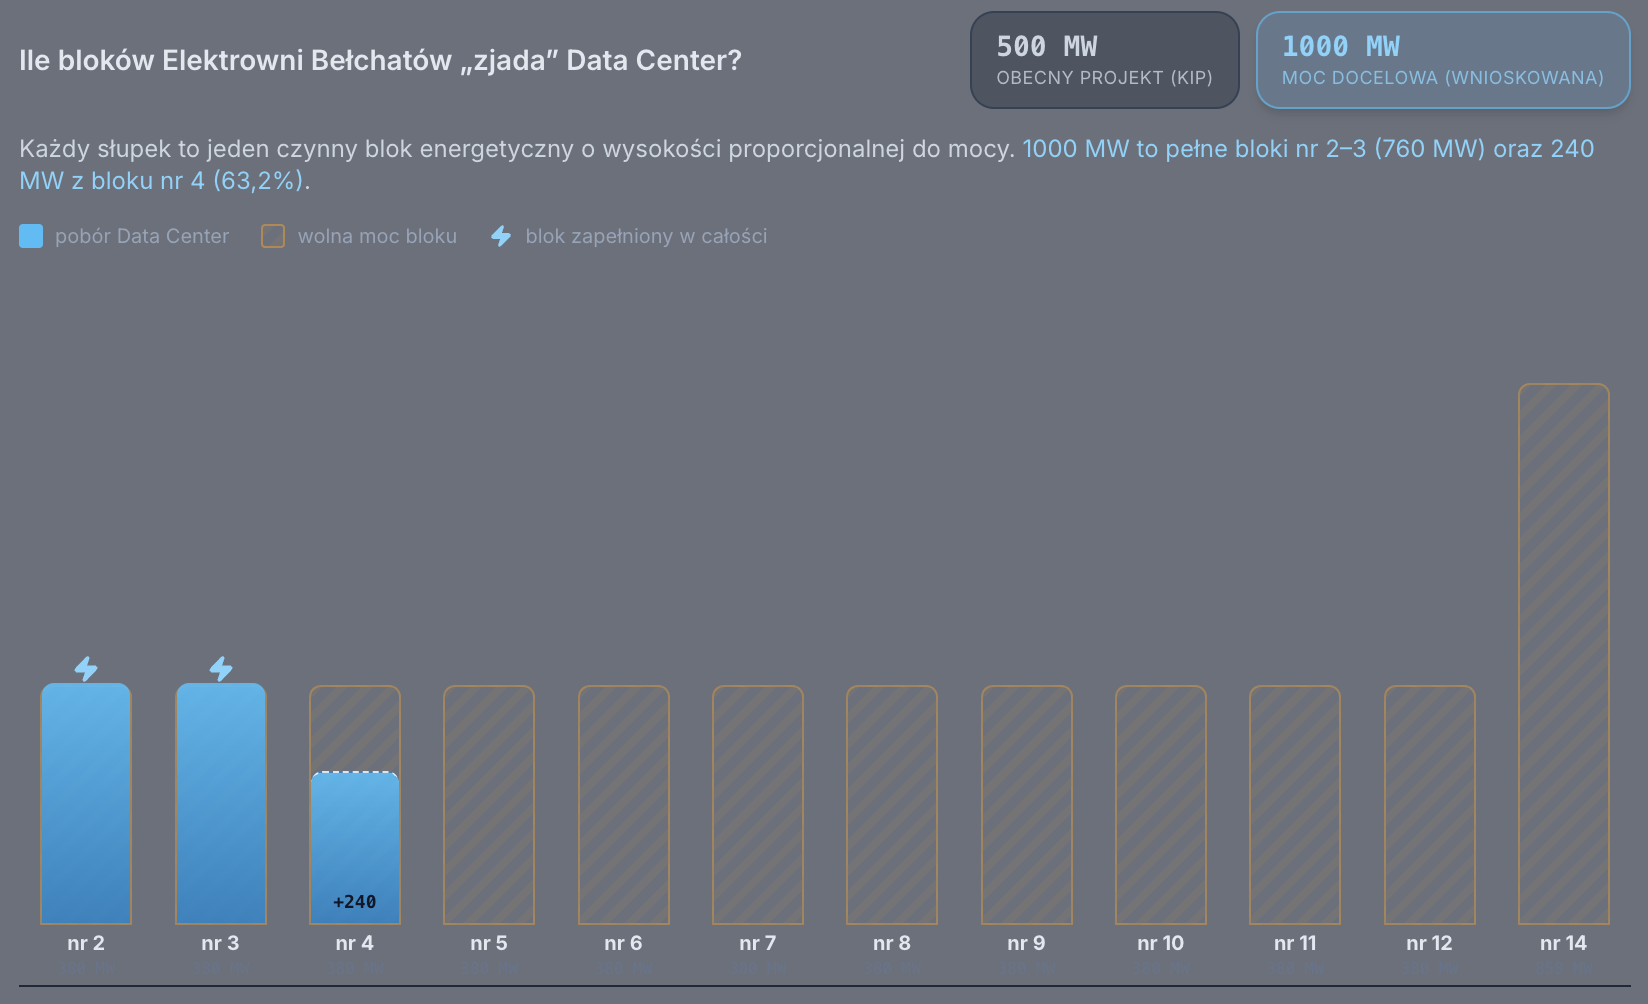Click the blue 'pobór Data Center' legend swatch
The image size is (1648, 1004).
(31, 236)
